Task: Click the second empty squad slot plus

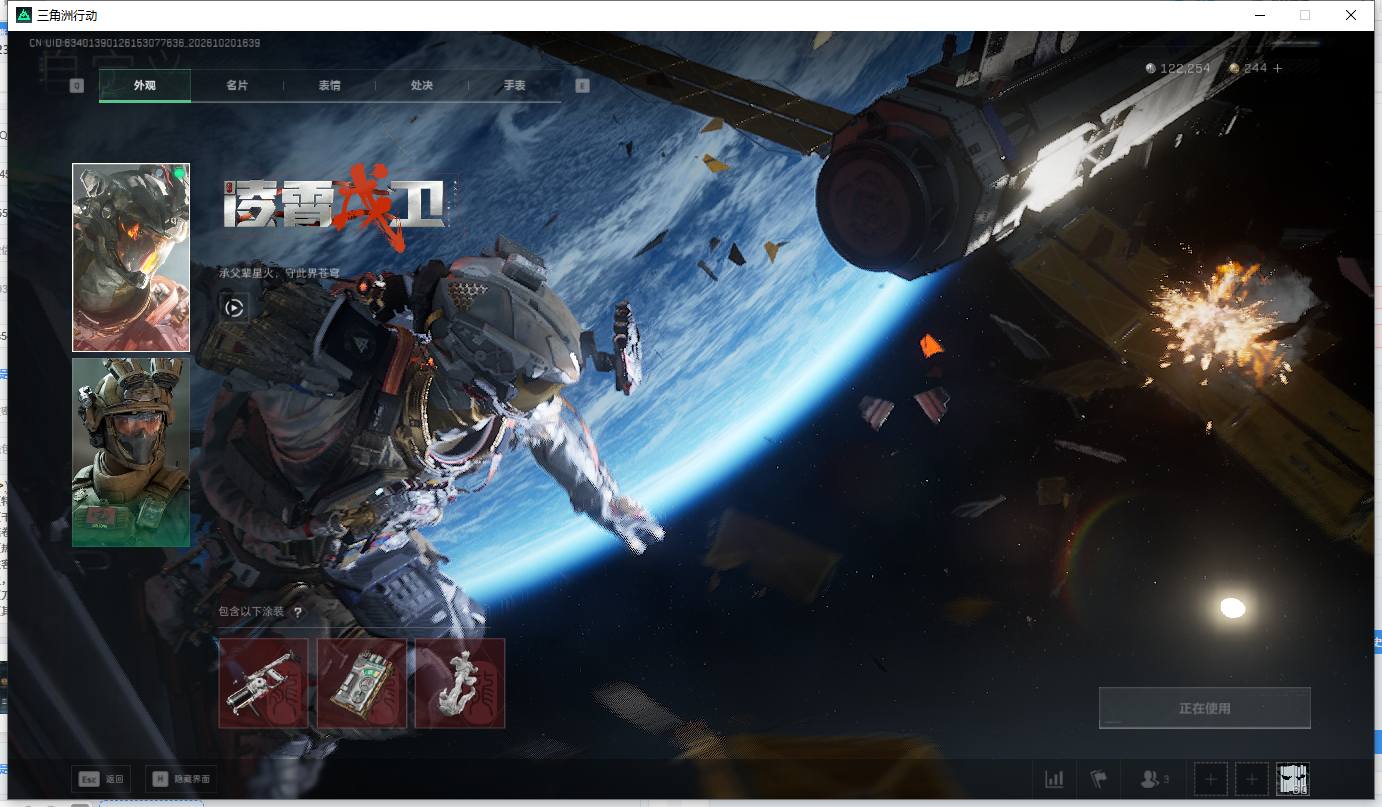Action: (x=1251, y=779)
